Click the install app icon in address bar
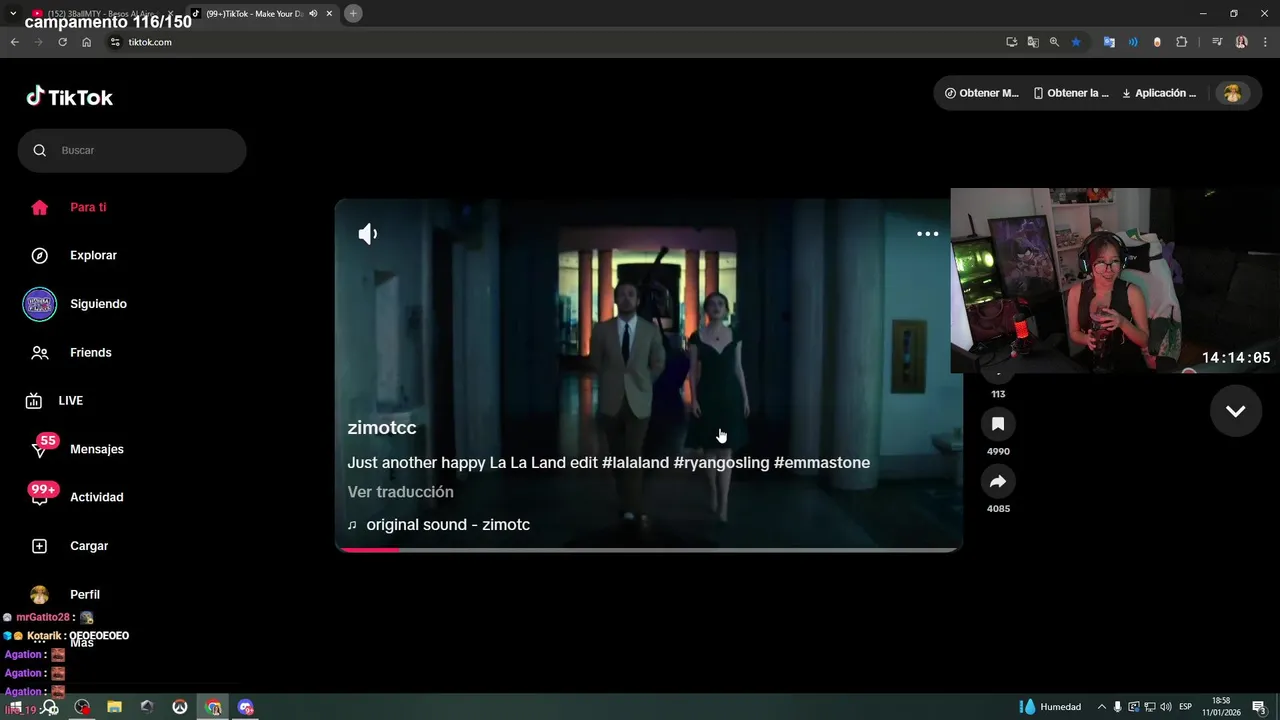1280x720 pixels. 1011,42
